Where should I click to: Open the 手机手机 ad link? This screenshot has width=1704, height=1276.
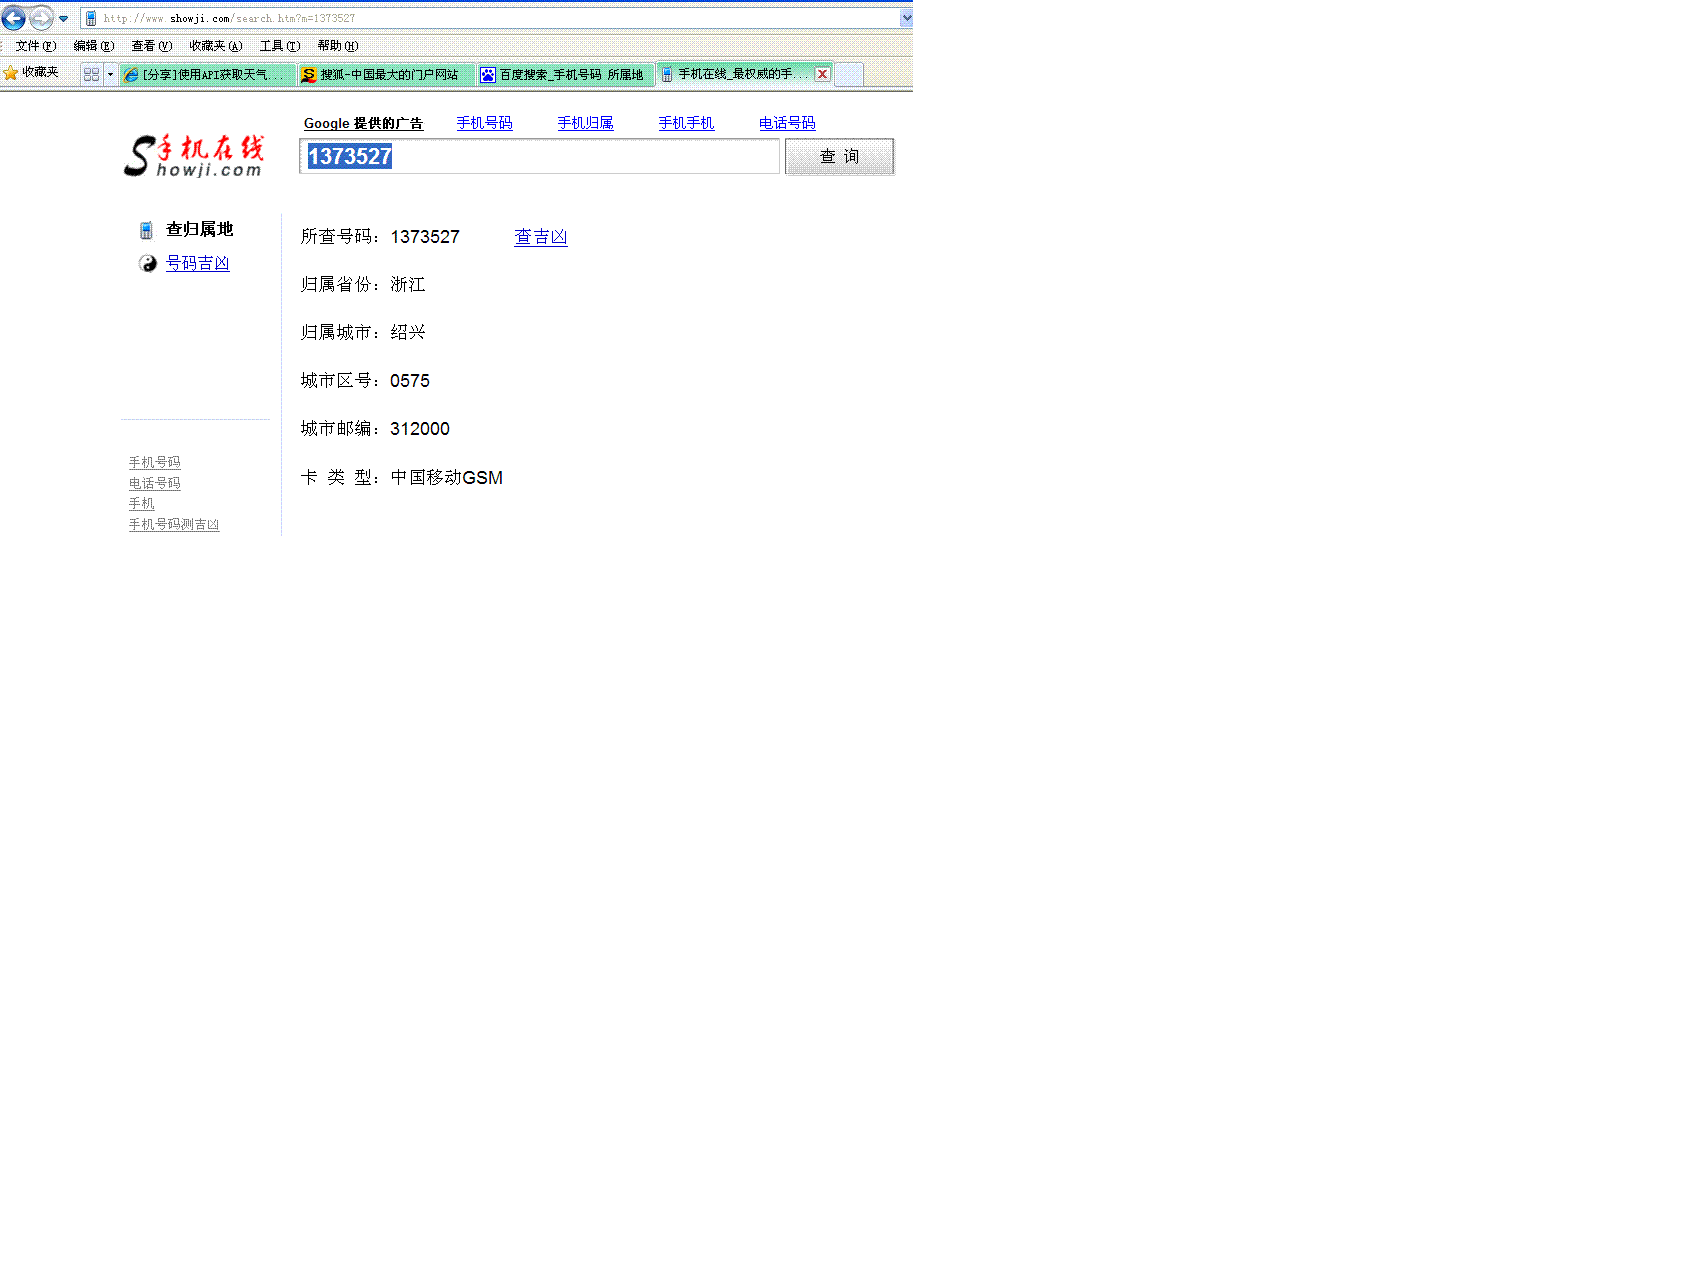(x=686, y=123)
